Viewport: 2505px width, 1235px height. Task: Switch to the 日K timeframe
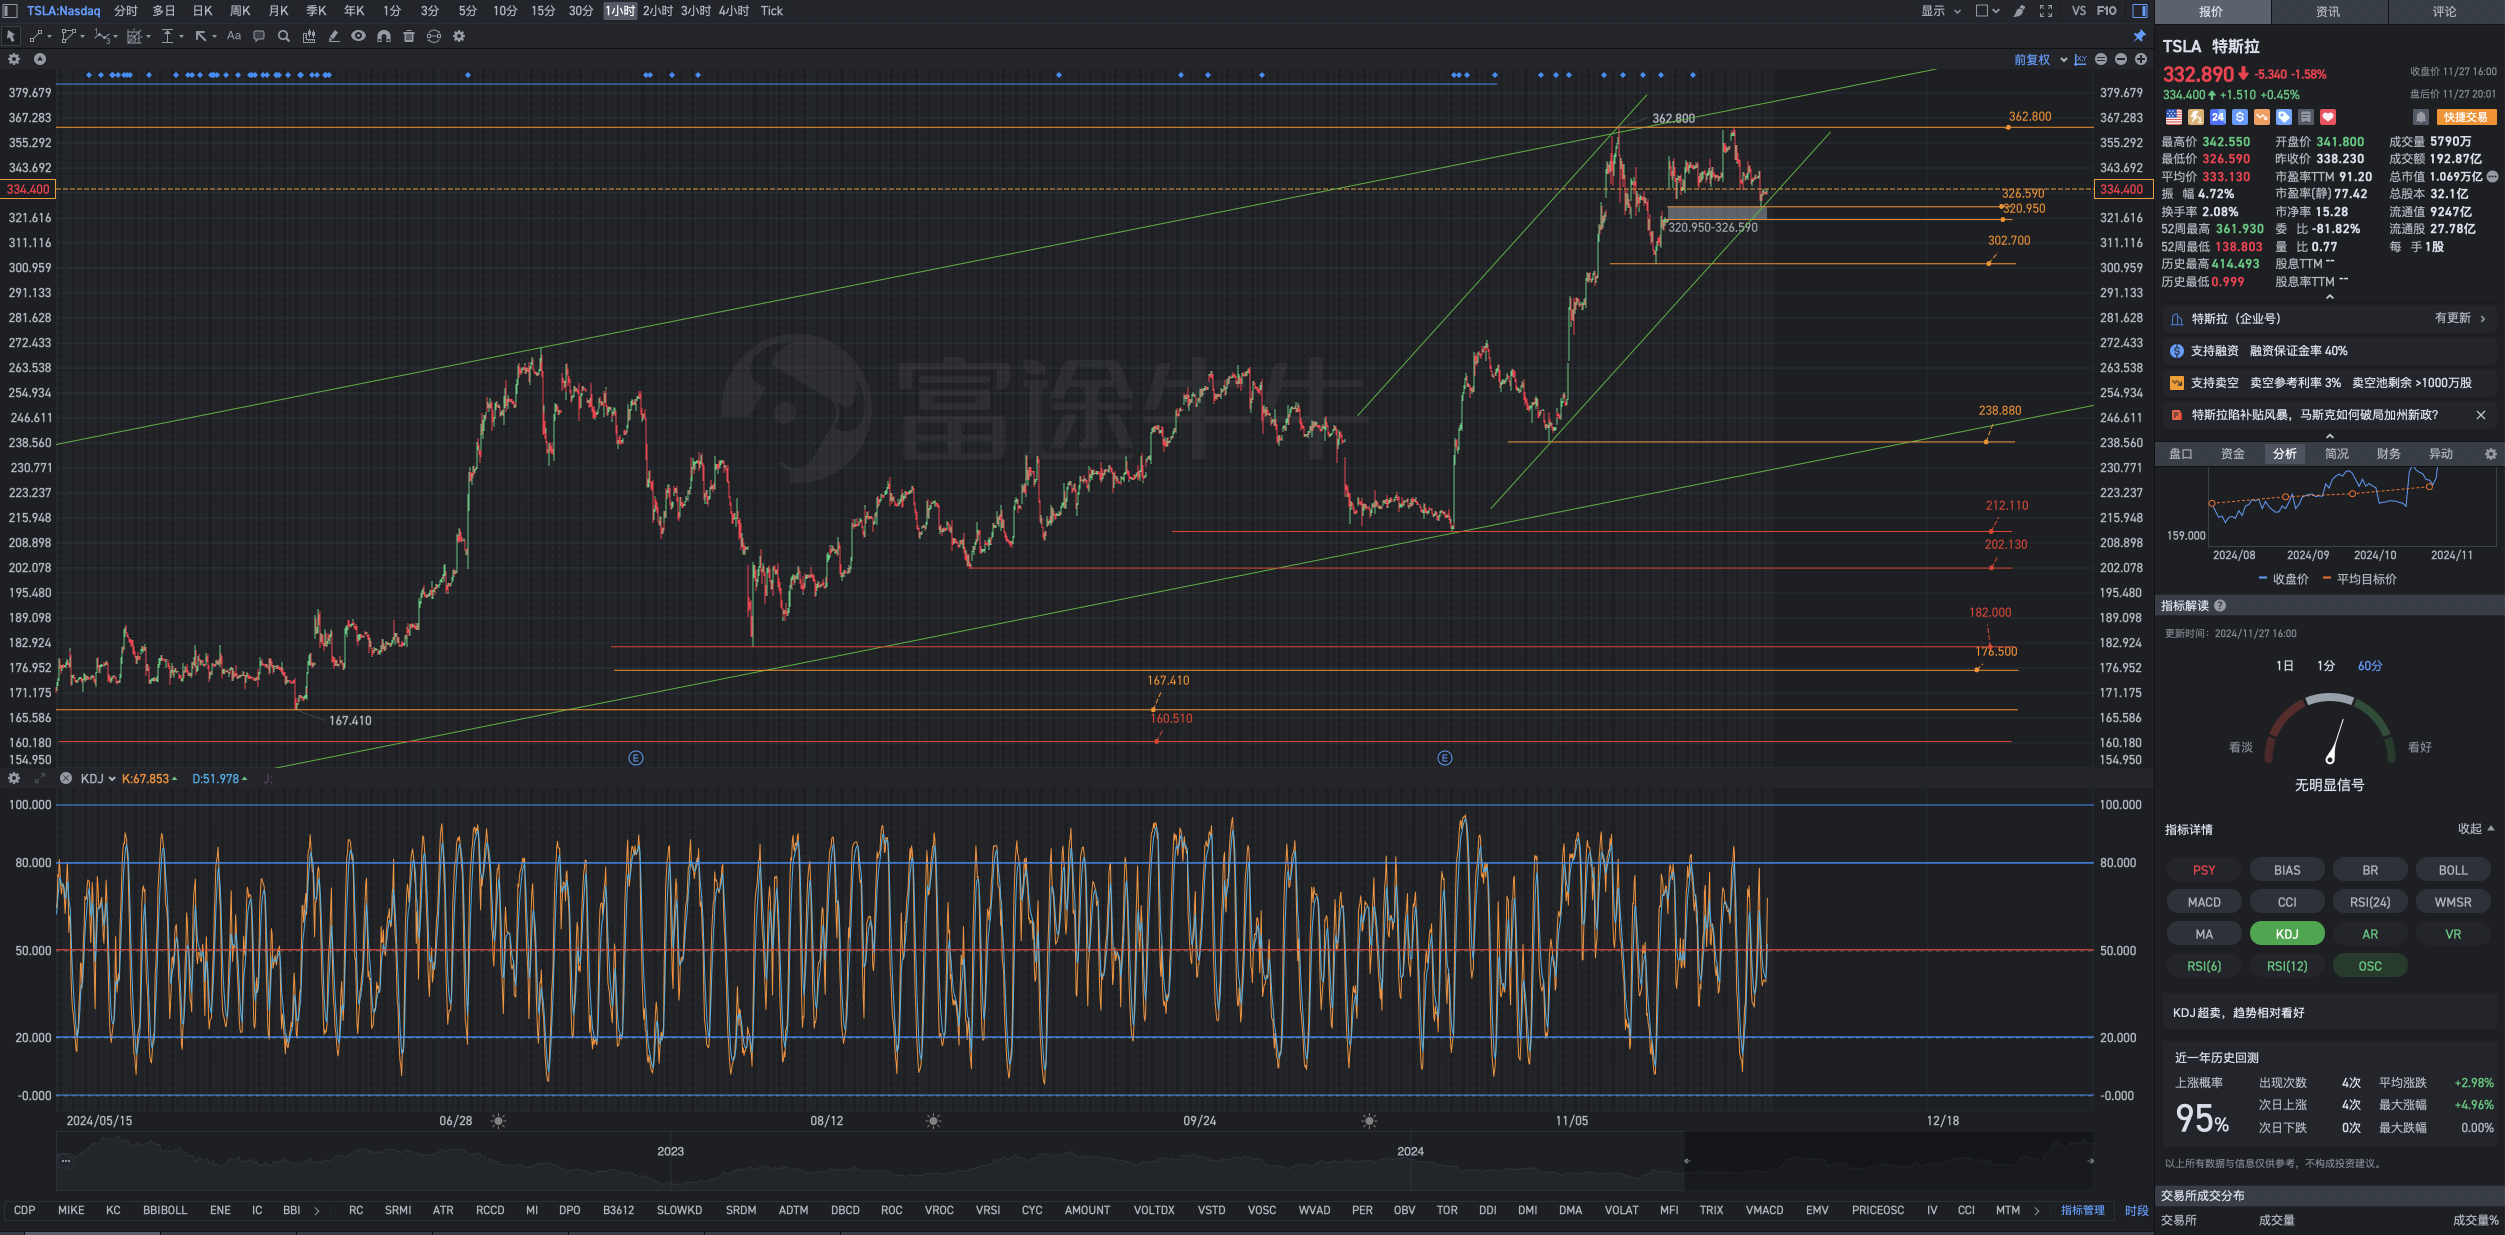pos(202,11)
